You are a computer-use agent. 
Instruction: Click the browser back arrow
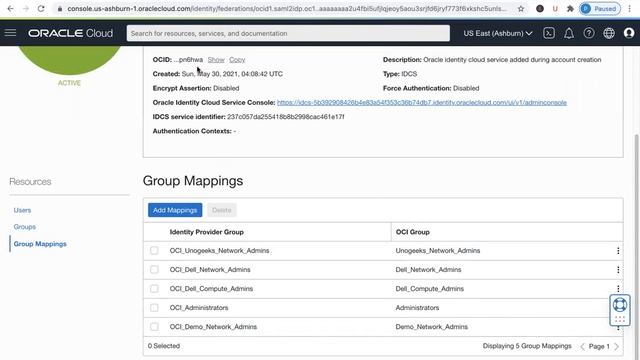coord(10,9)
